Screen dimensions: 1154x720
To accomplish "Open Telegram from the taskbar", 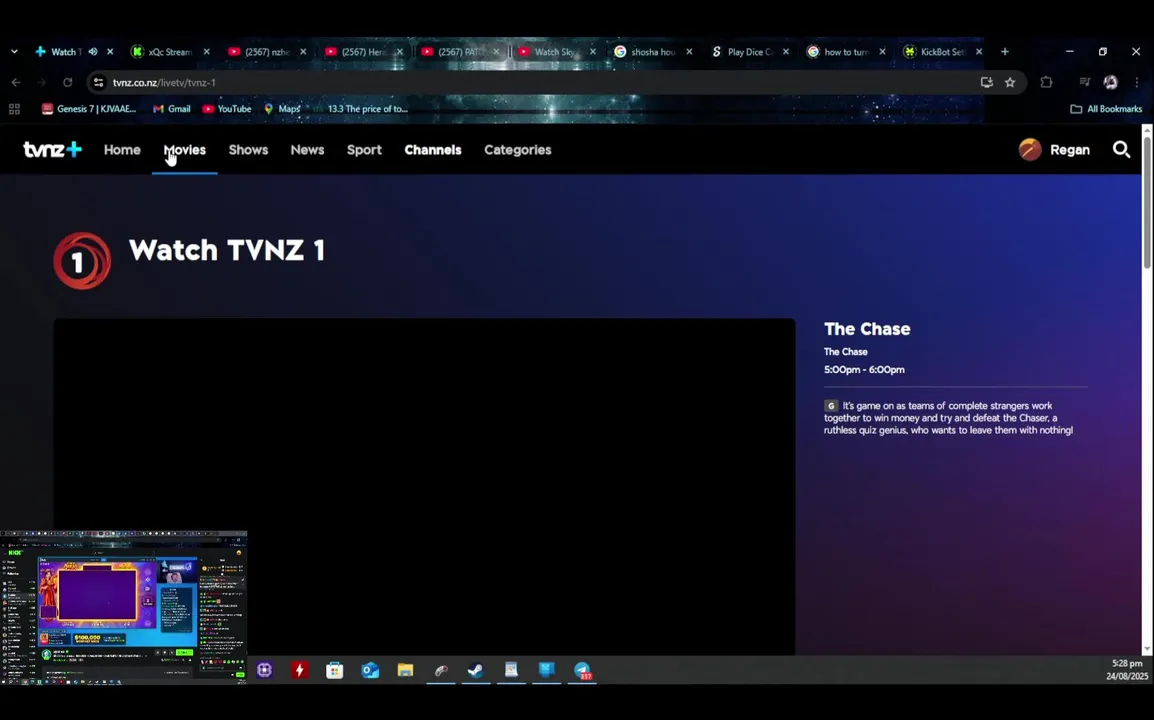I will 583,670.
